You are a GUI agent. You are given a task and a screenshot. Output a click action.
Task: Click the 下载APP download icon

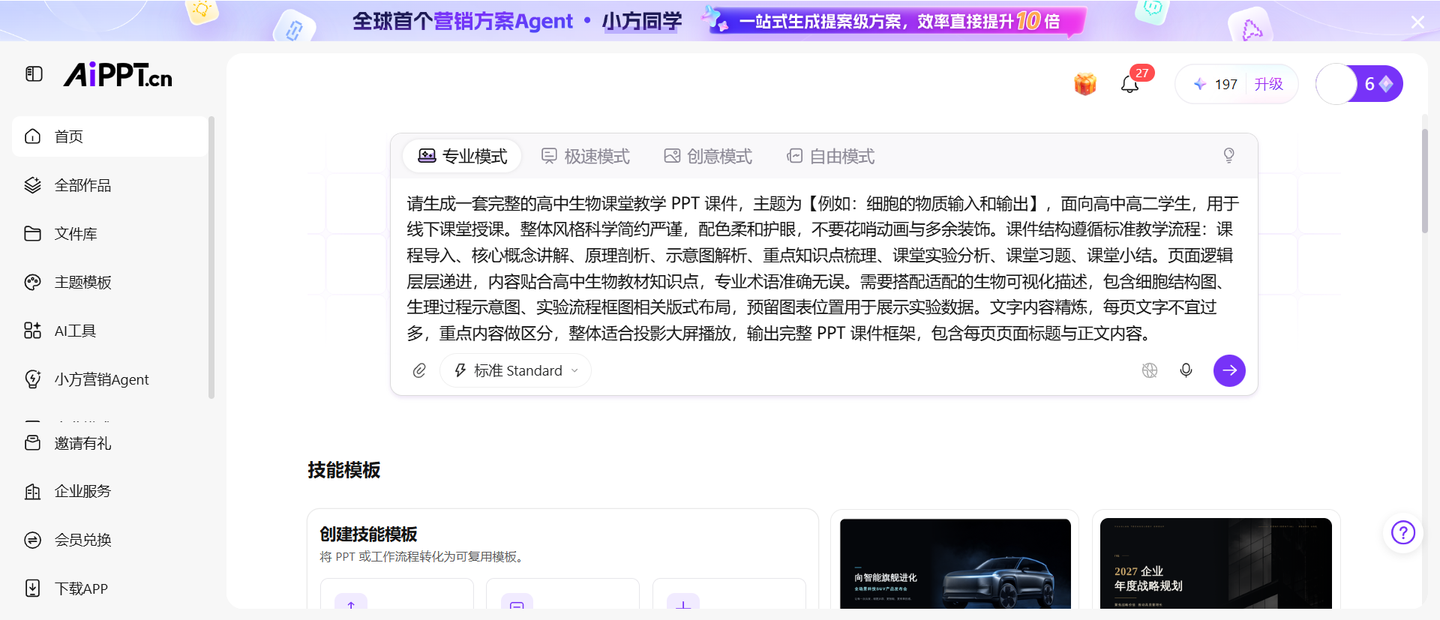point(33,588)
